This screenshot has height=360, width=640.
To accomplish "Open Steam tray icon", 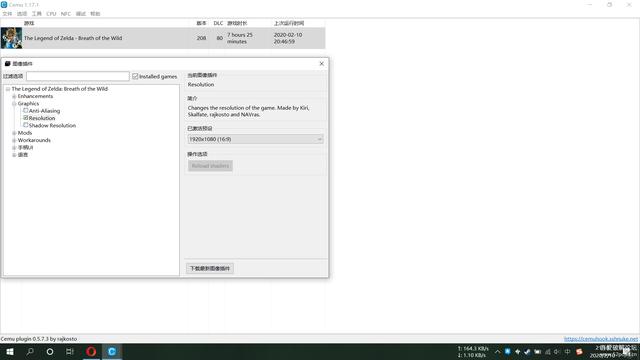I will (x=527, y=351).
